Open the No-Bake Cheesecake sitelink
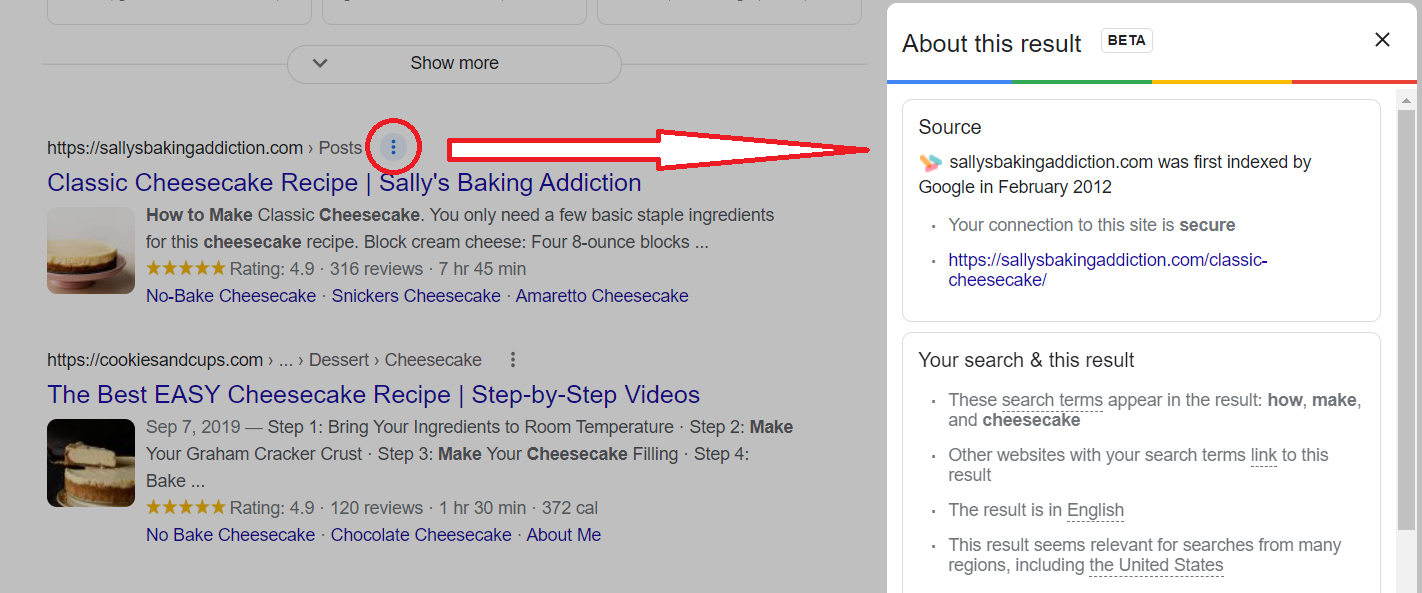The width and height of the screenshot is (1422, 593). 231,296
